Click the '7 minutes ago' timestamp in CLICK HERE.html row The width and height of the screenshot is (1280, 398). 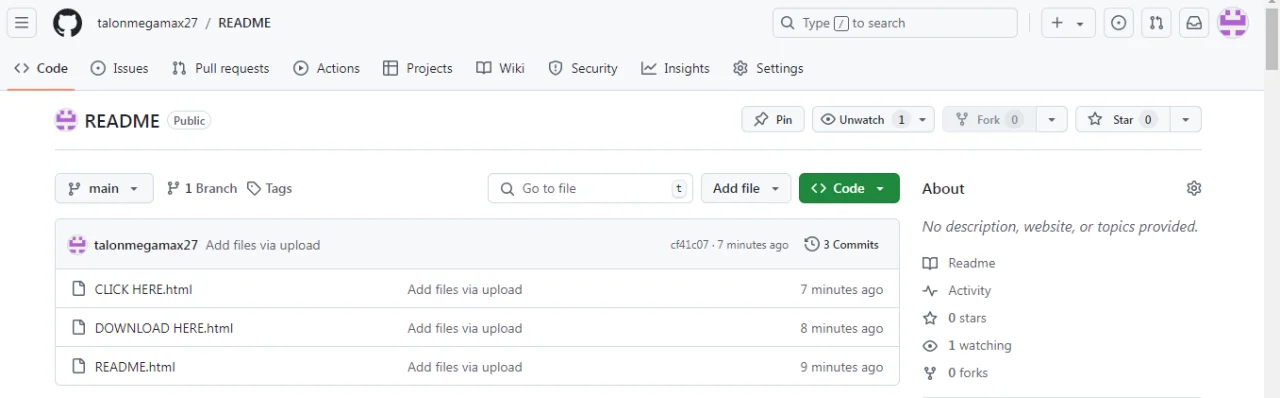[x=842, y=289]
